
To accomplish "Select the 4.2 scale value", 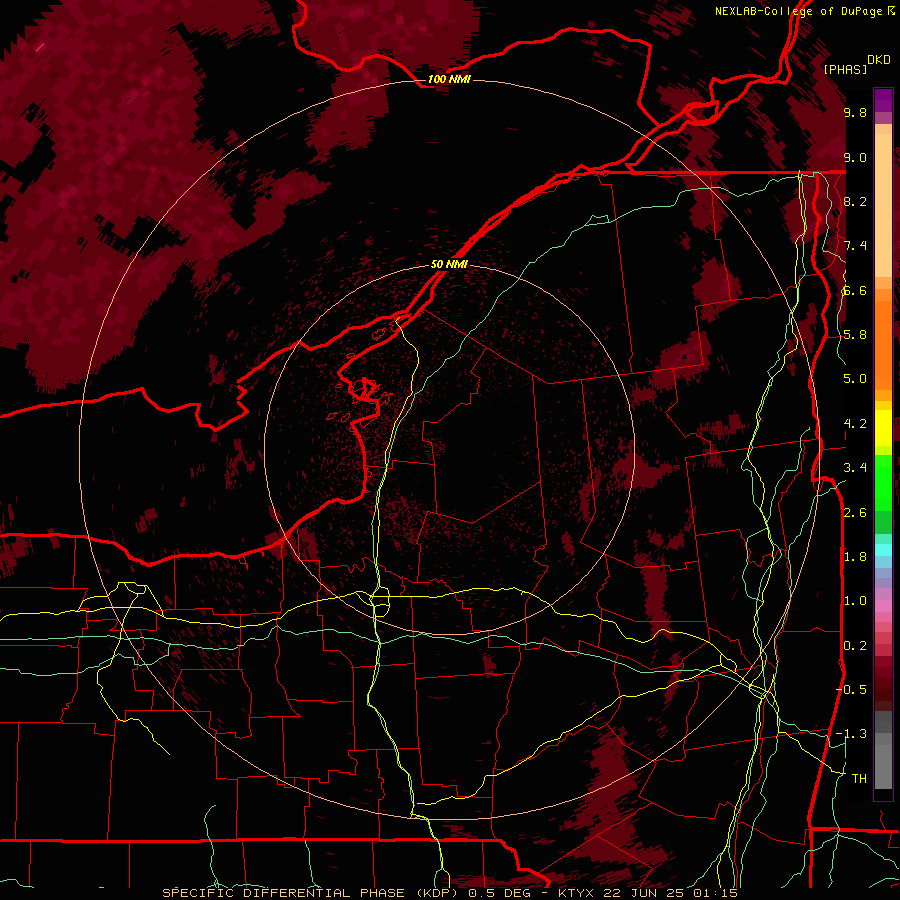I will (855, 423).
